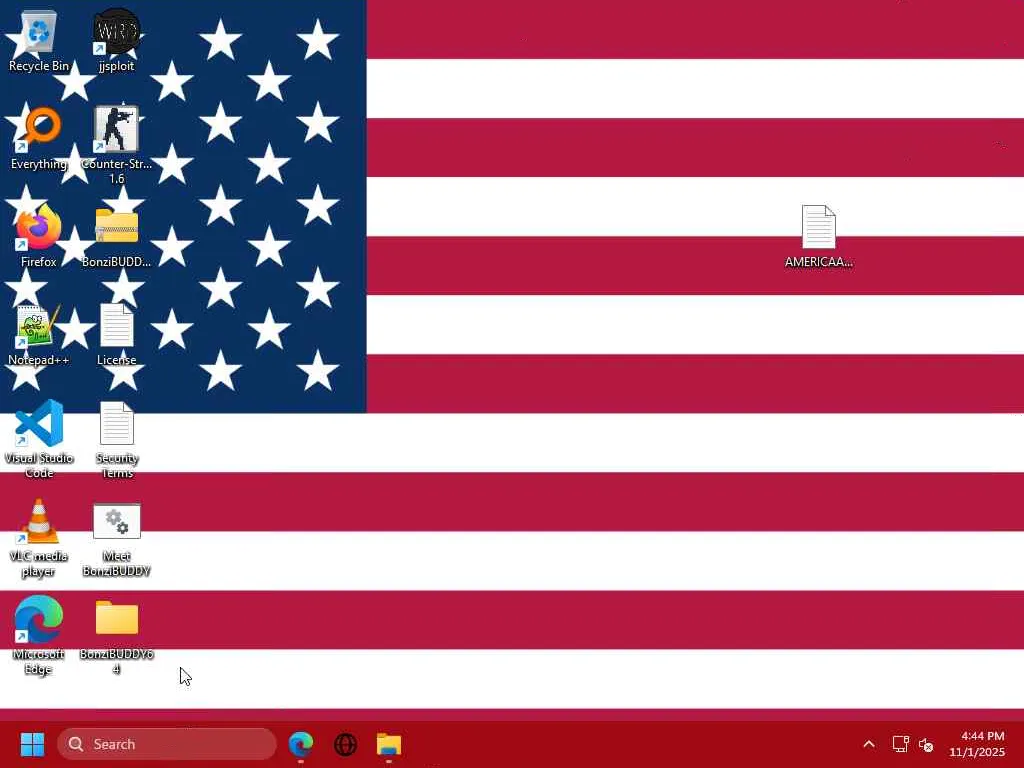
Task: Open the muted volume tray icon
Action: (x=926, y=744)
